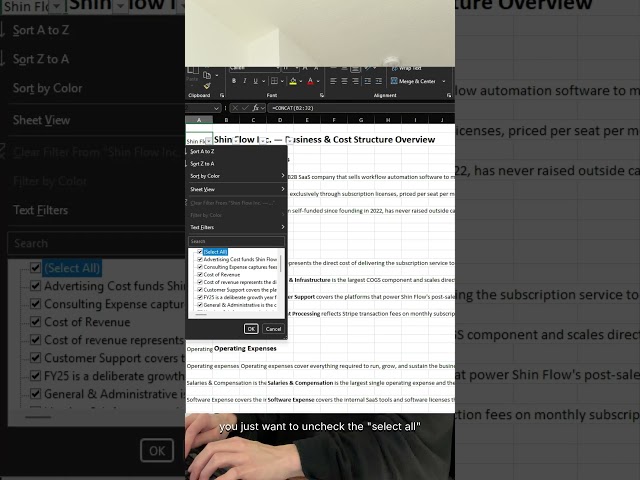
Task: Uncheck center list 'Advertising Cost funds Shin Flow' box
Action: (x=200, y=259)
